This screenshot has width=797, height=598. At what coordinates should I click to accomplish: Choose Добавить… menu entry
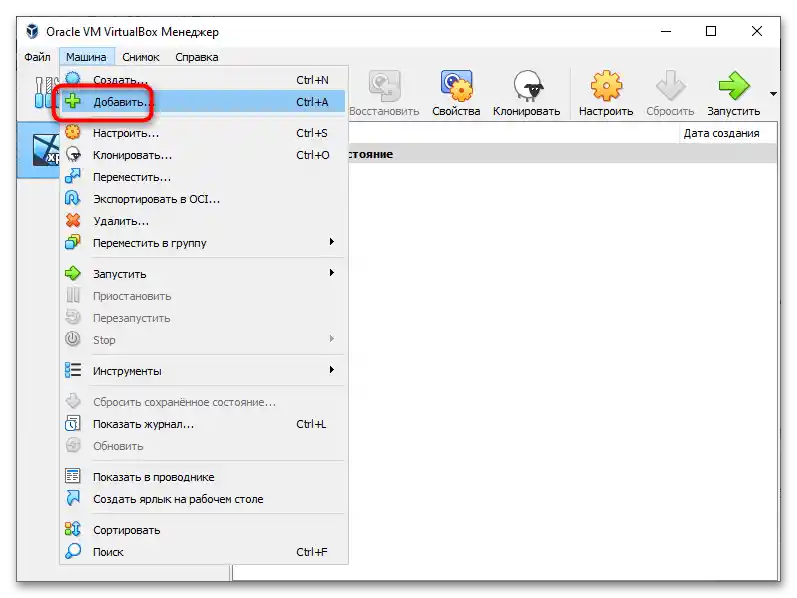pyautogui.click(x=203, y=102)
